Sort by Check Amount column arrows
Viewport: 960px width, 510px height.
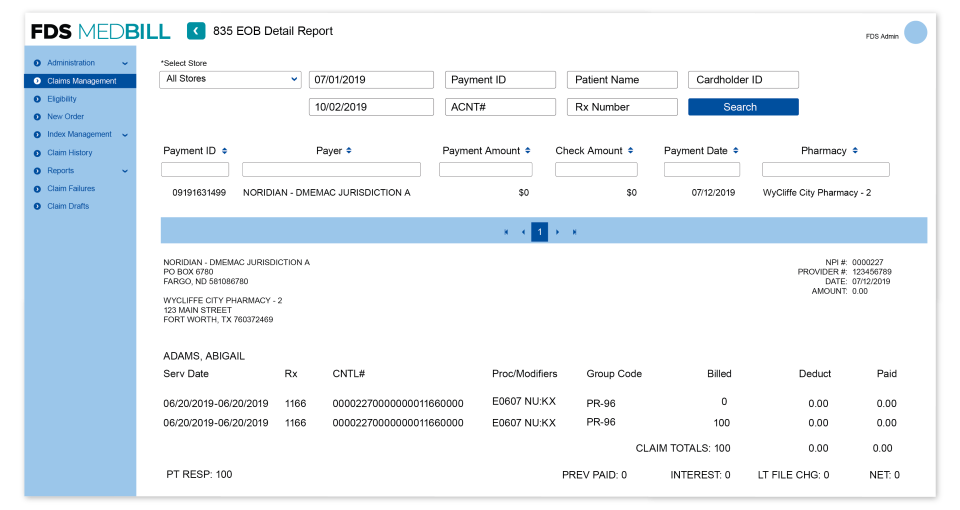point(631,151)
